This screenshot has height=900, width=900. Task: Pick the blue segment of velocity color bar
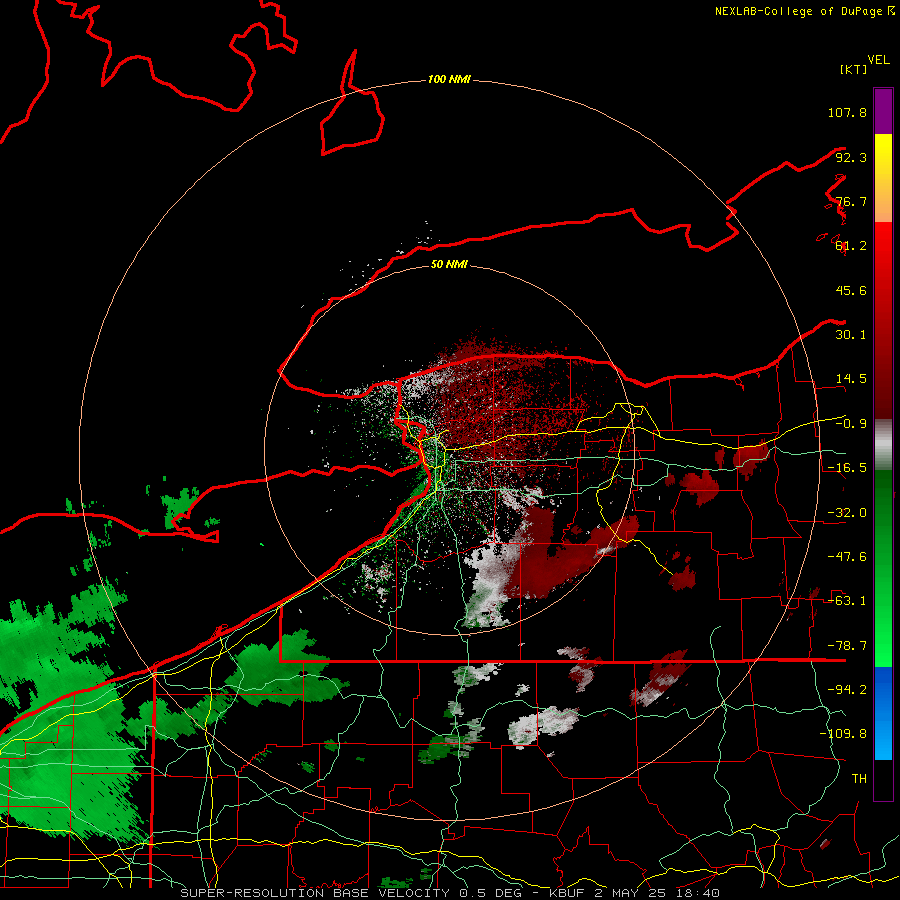pos(883,713)
